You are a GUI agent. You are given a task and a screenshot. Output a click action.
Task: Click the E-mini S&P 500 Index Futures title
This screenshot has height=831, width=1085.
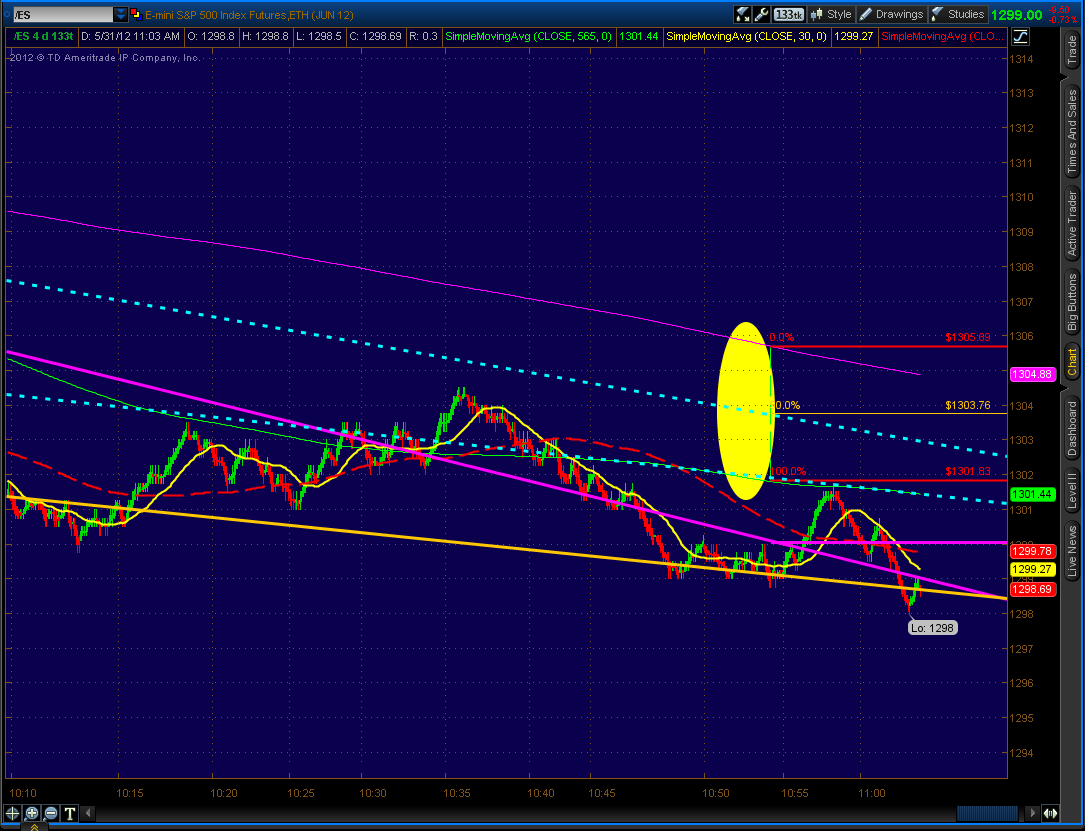[x=249, y=14]
